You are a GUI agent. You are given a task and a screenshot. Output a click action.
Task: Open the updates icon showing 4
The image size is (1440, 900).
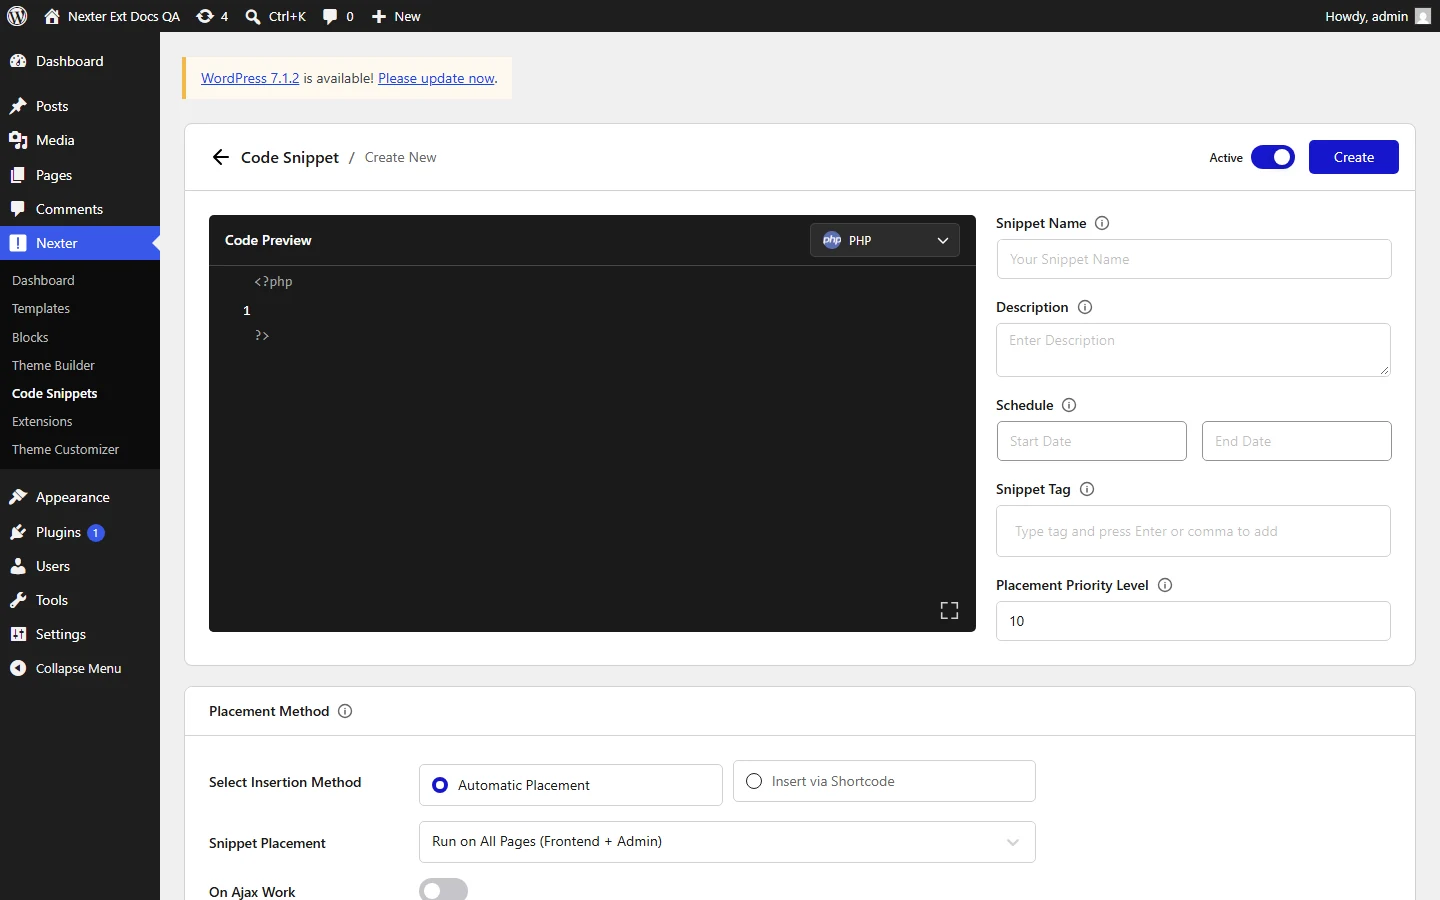212,16
